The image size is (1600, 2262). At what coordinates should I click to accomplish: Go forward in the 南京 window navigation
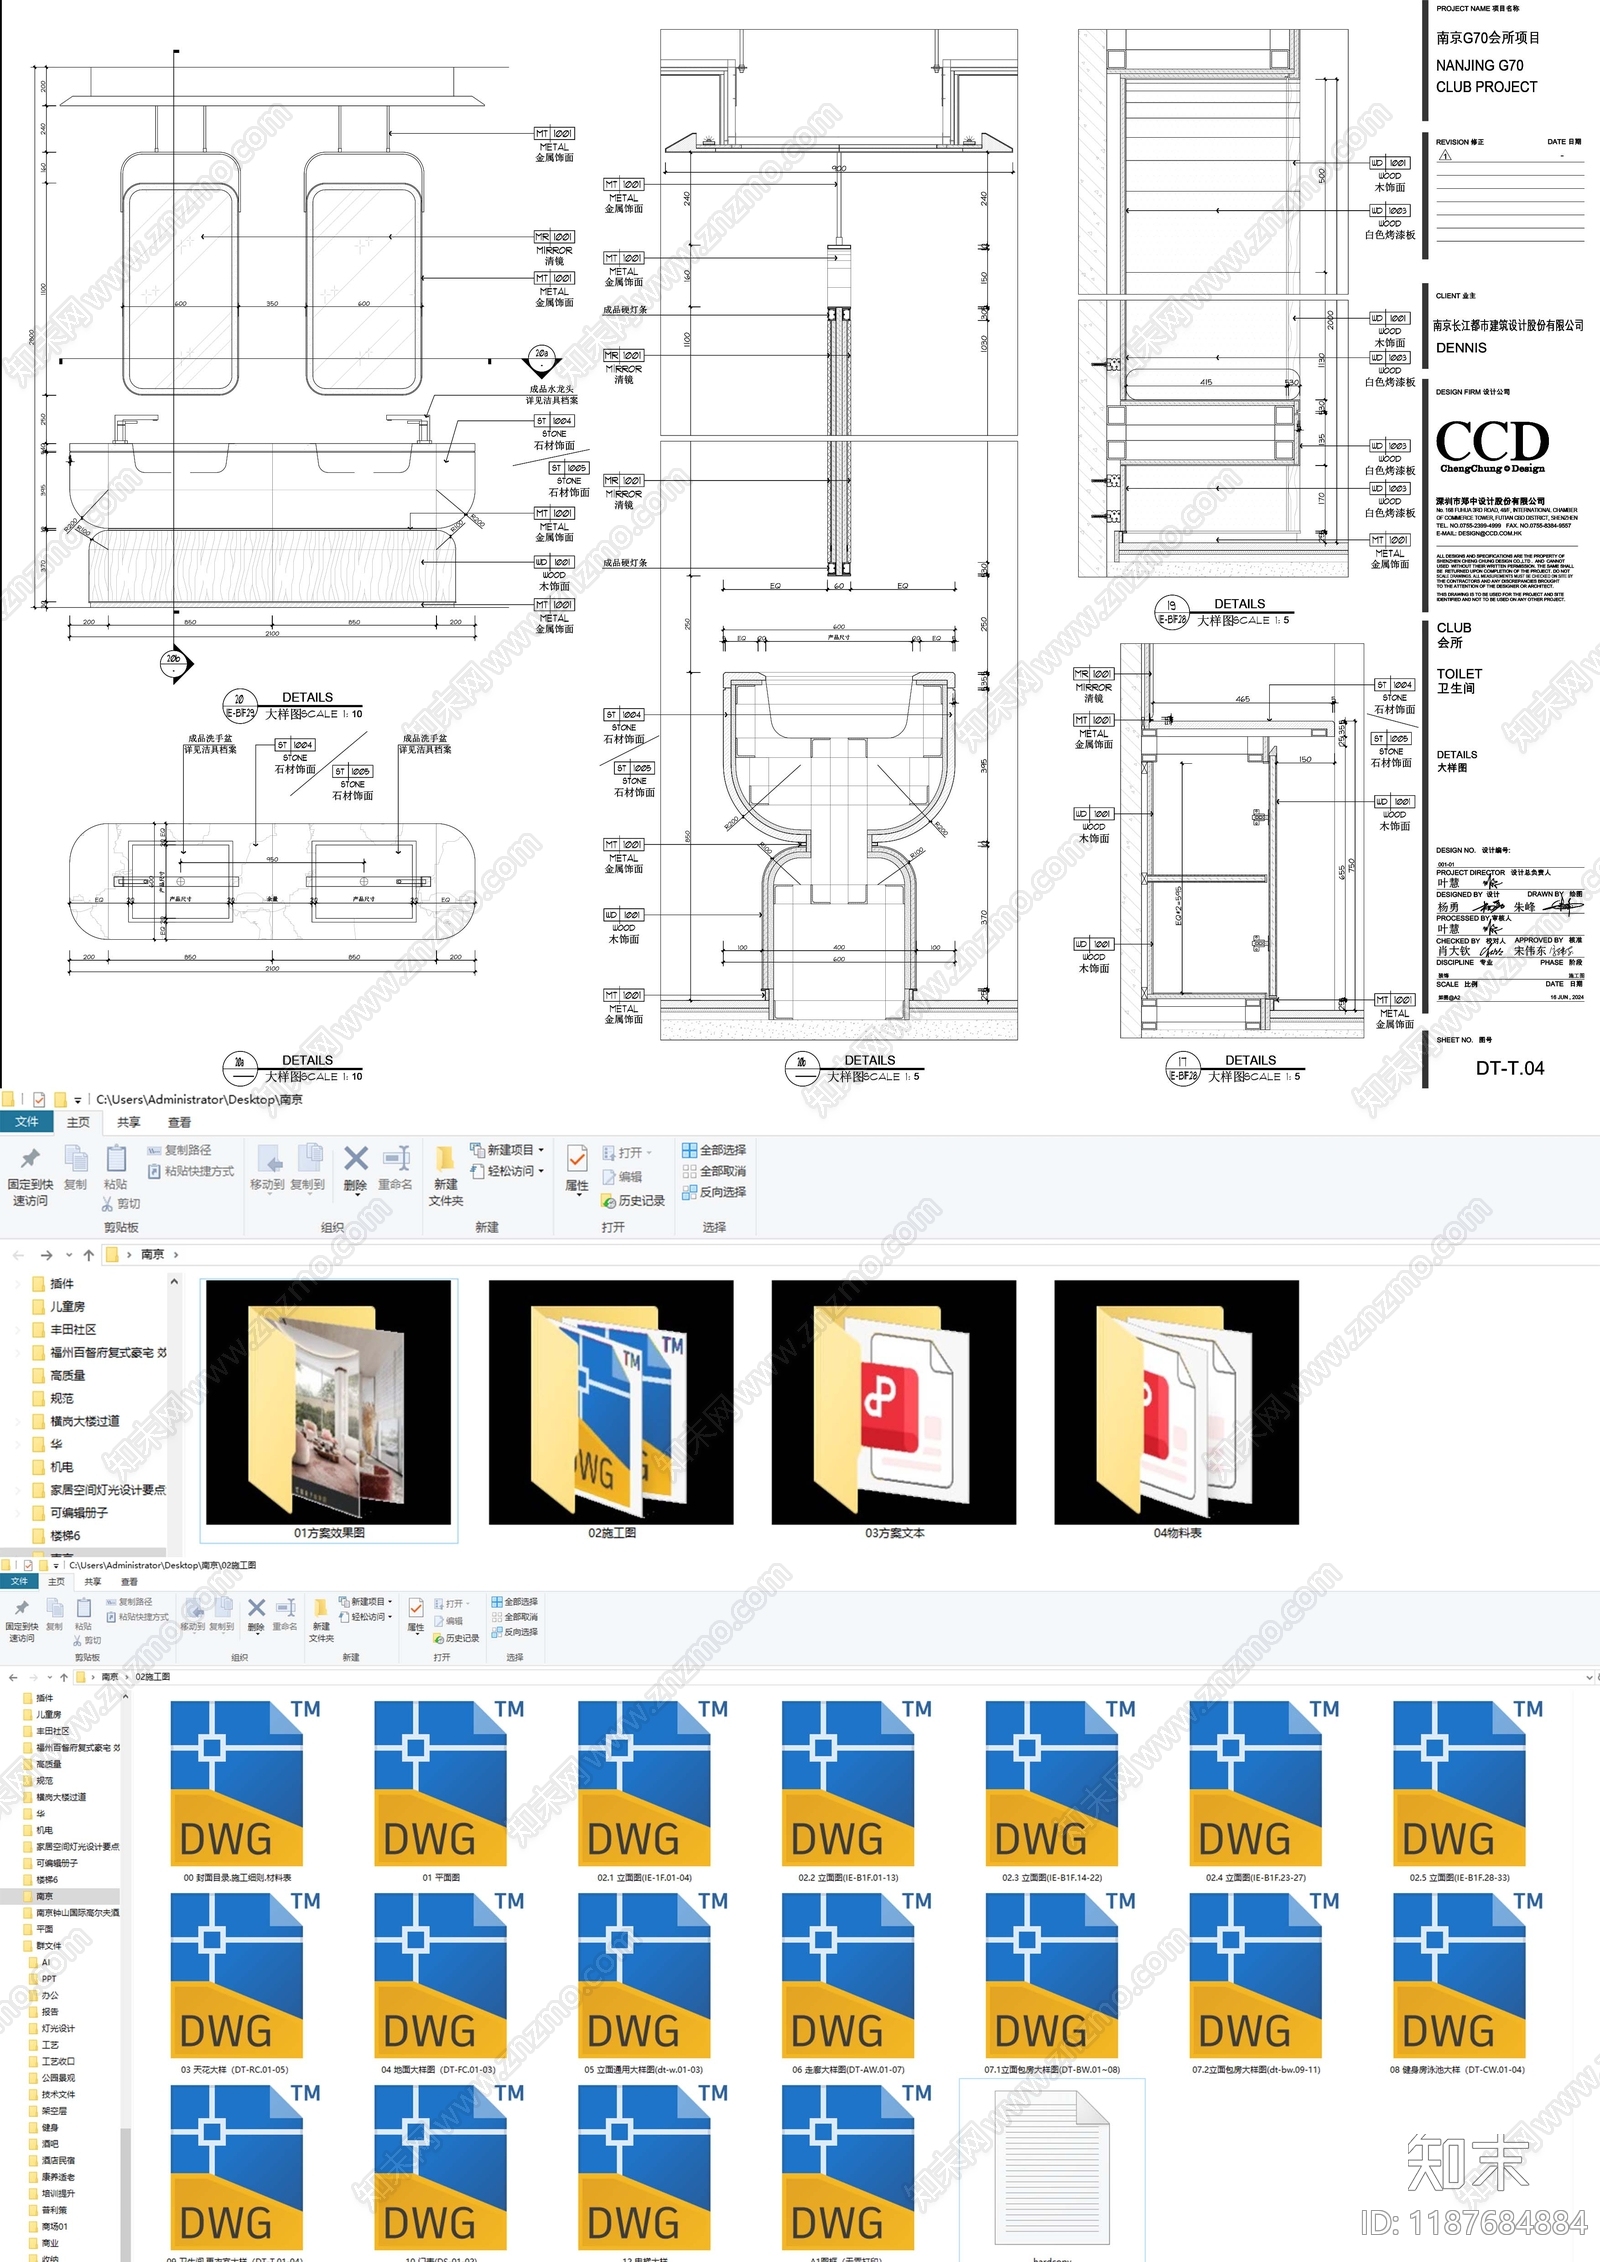tap(46, 1255)
